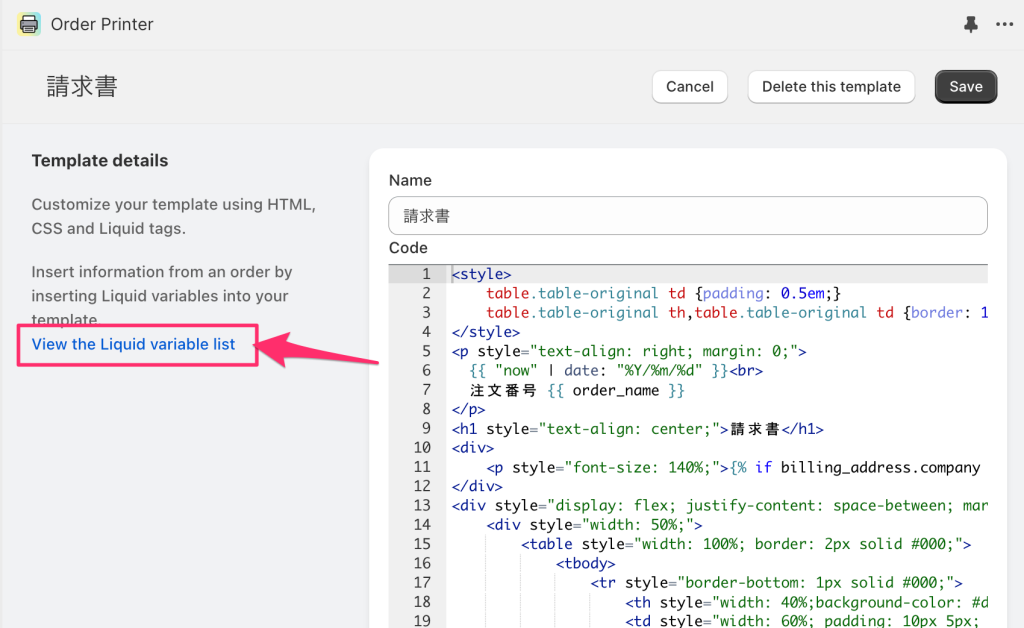The height and width of the screenshot is (628, 1024).
Task: Click order_name variable on line 7
Action: point(616,390)
